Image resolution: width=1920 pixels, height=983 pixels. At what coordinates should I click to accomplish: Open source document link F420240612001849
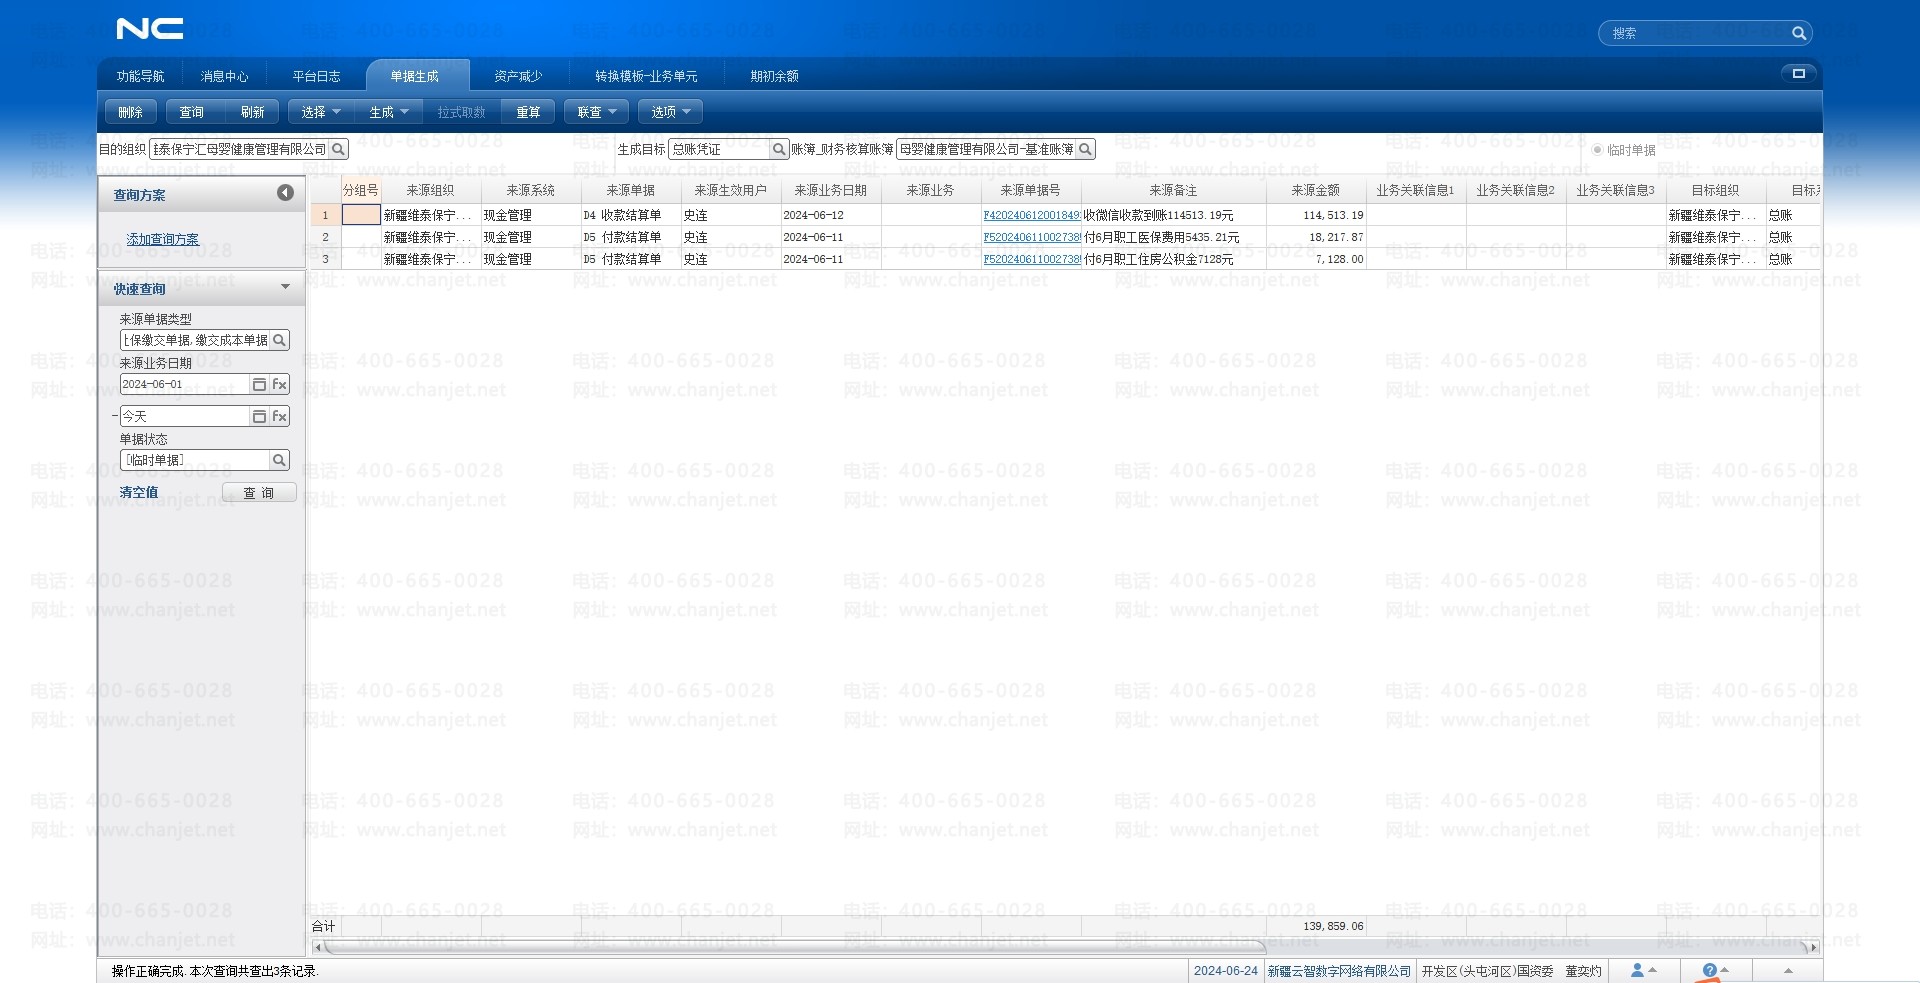tap(1032, 215)
